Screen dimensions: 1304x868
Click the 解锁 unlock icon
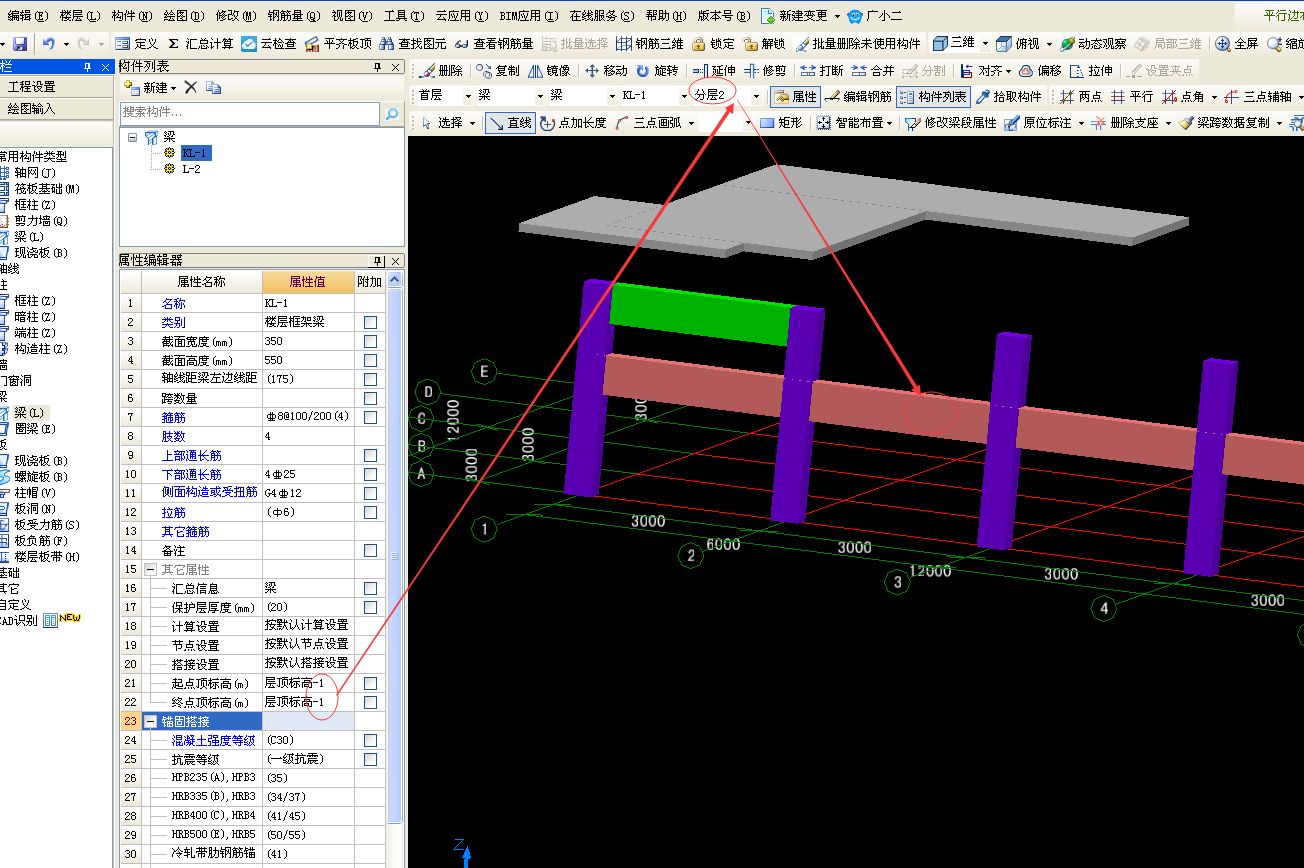point(750,44)
